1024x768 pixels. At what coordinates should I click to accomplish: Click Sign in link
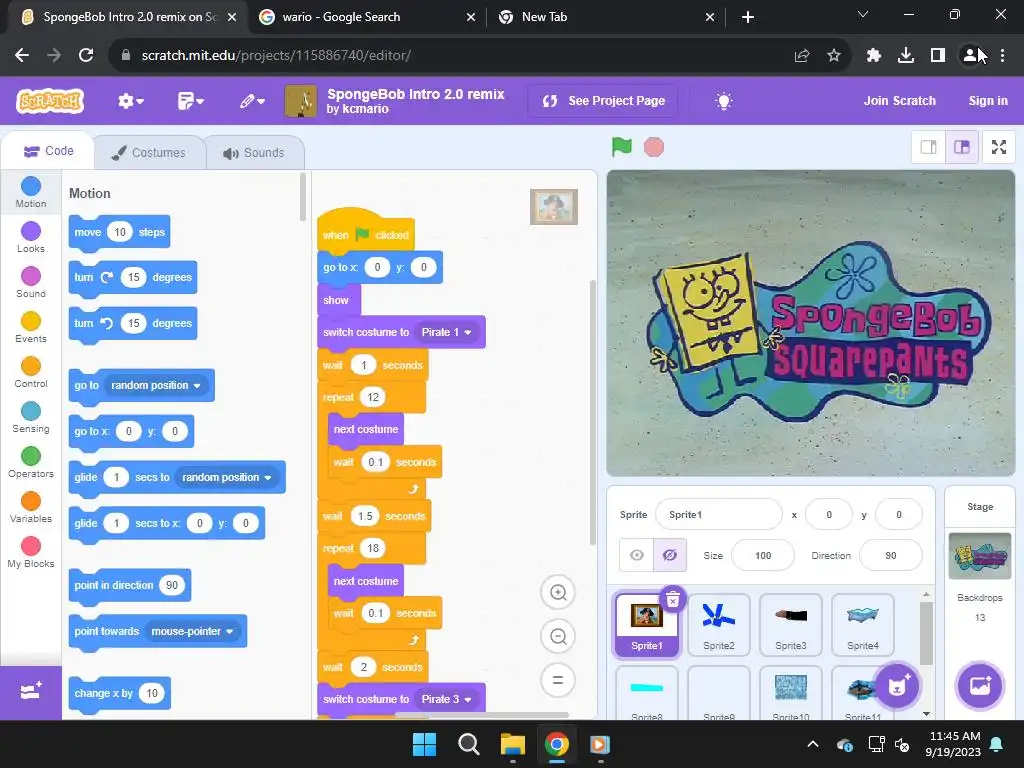pyautogui.click(x=987, y=101)
